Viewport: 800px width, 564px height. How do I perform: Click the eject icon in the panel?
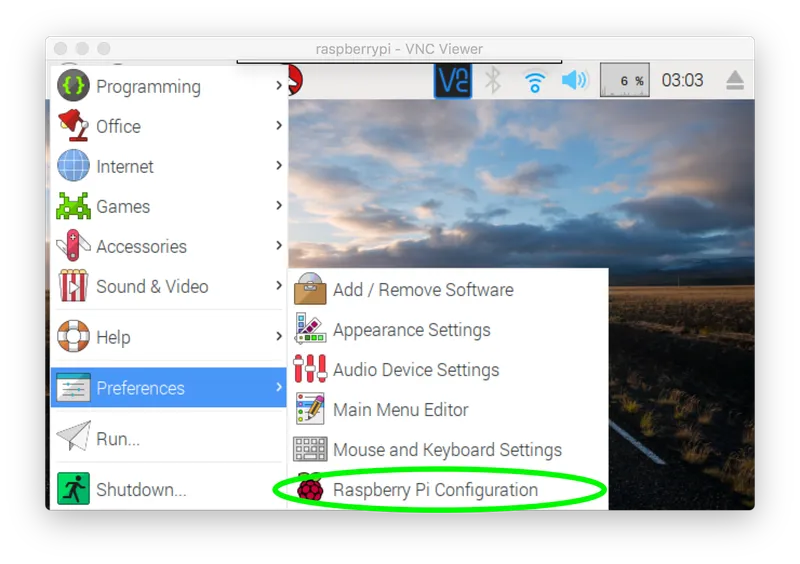click(735, 81)
